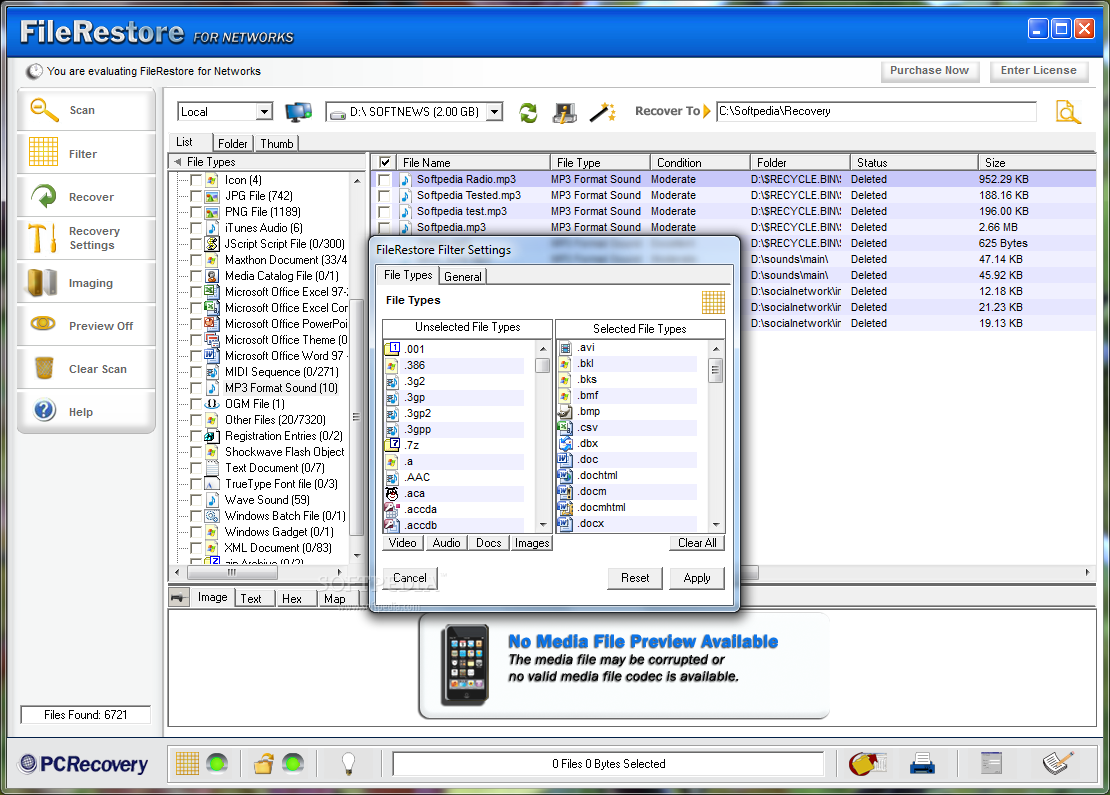Open the Imaging tool
The height and width of the screenshot is (795, 1110).
pos(86,282)
